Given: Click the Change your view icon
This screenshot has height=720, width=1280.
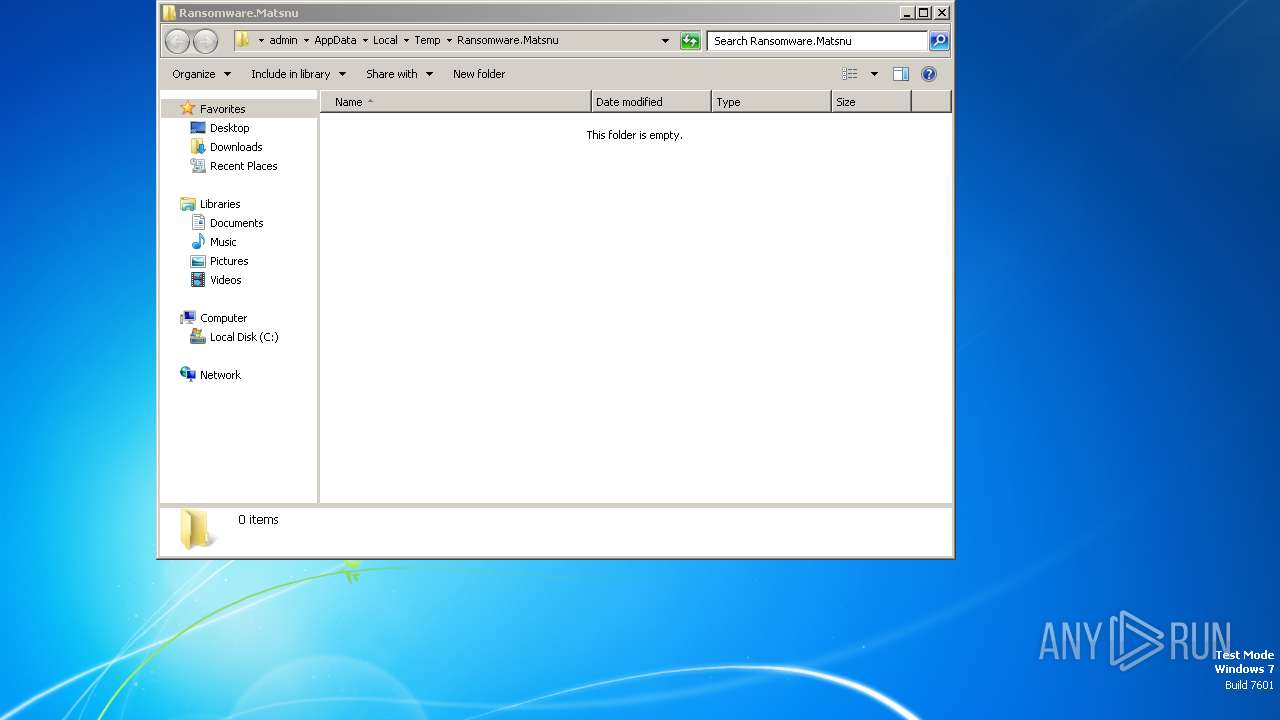Looking at the screenshot, I should point(849,74).
